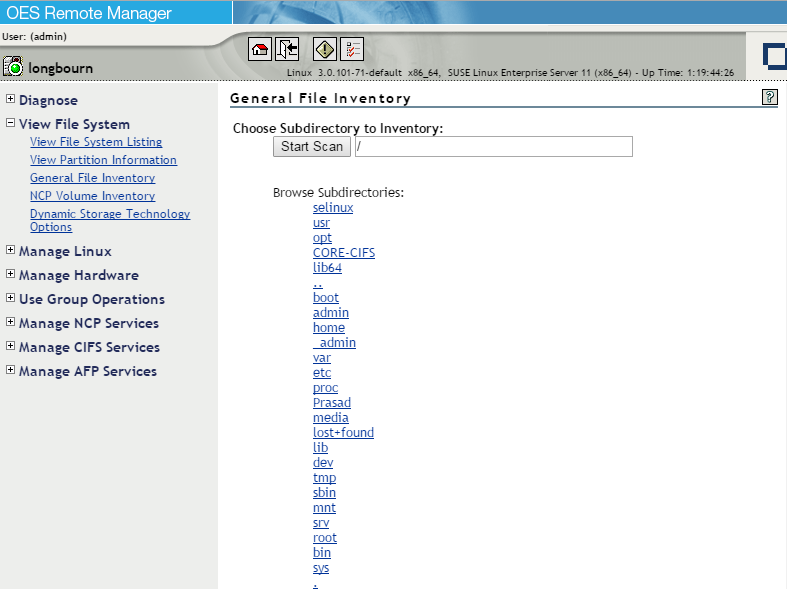
Task: Click the View File System heading text
Action: (74, 124)
